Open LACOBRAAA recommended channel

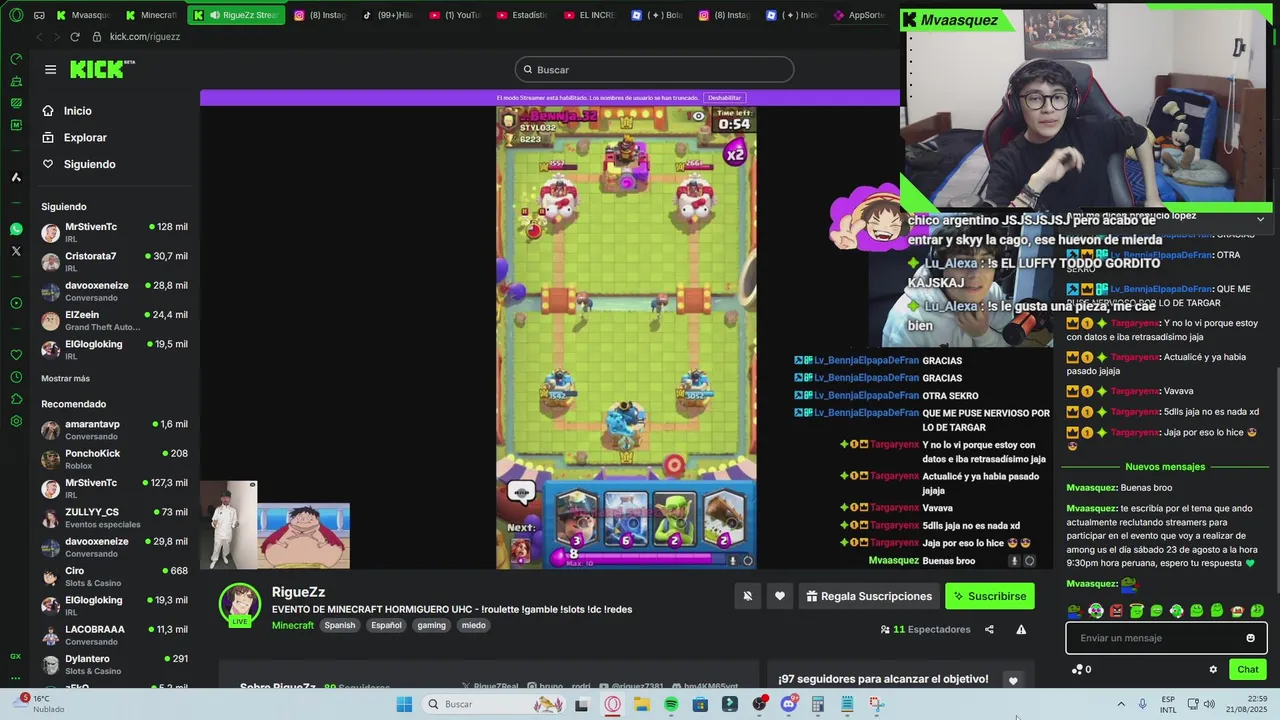tap(114, 635)
